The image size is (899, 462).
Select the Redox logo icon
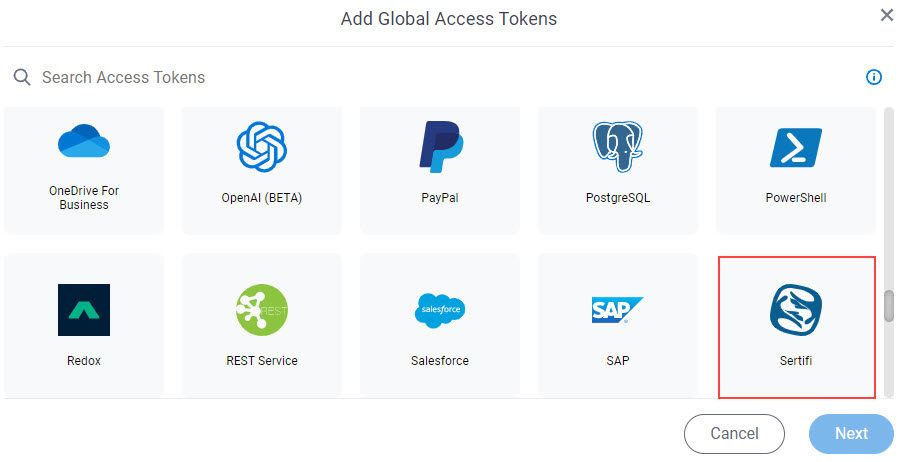(84, 310)
